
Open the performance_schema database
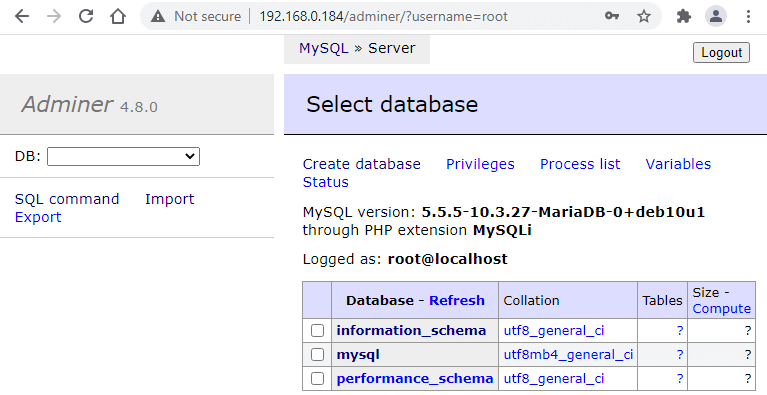point(415,378)
